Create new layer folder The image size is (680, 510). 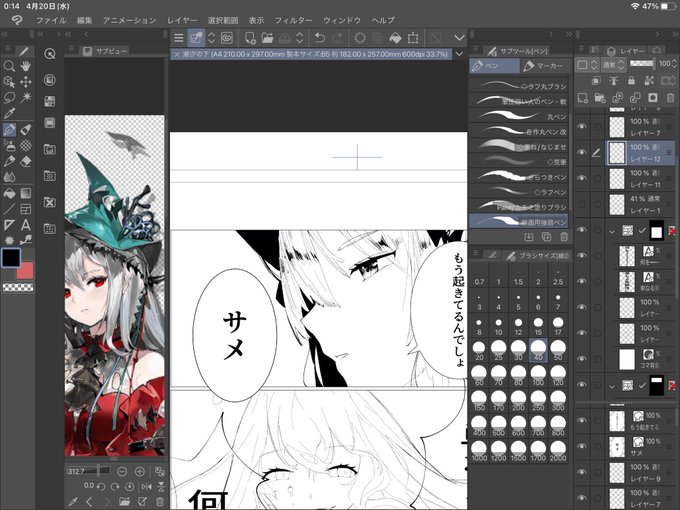click(x=600, y=98)
